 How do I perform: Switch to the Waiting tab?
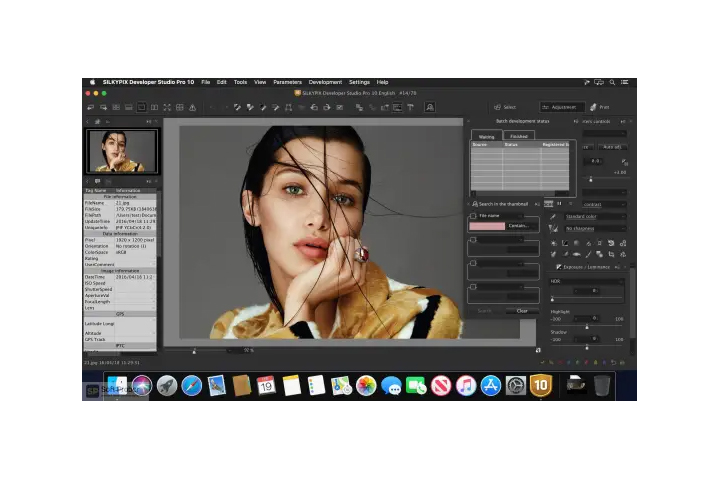[x=487, y=136]
